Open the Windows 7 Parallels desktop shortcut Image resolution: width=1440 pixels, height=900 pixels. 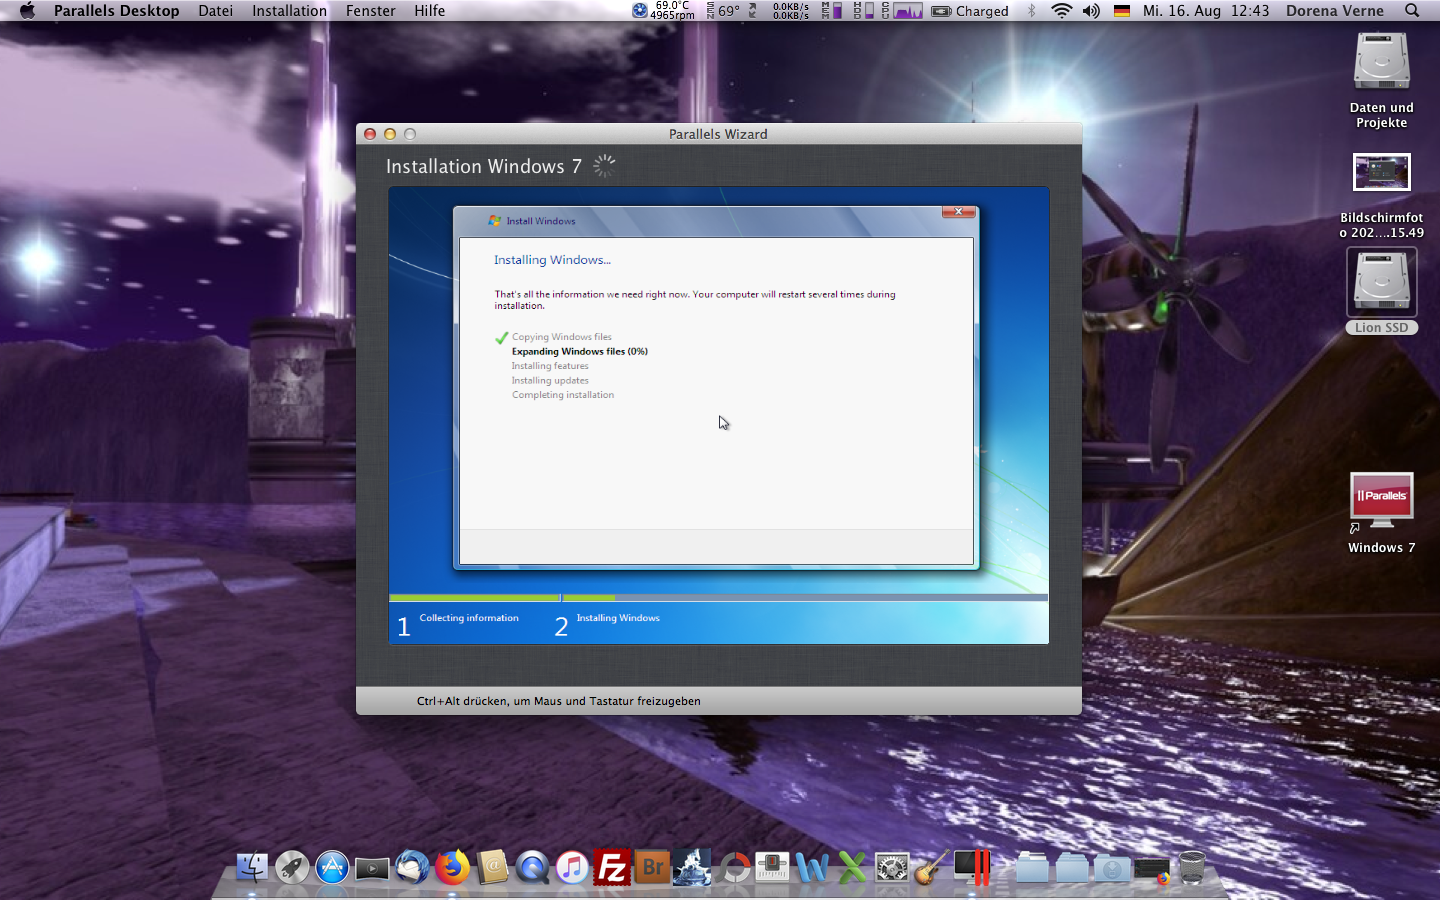tap(1381, 501)
